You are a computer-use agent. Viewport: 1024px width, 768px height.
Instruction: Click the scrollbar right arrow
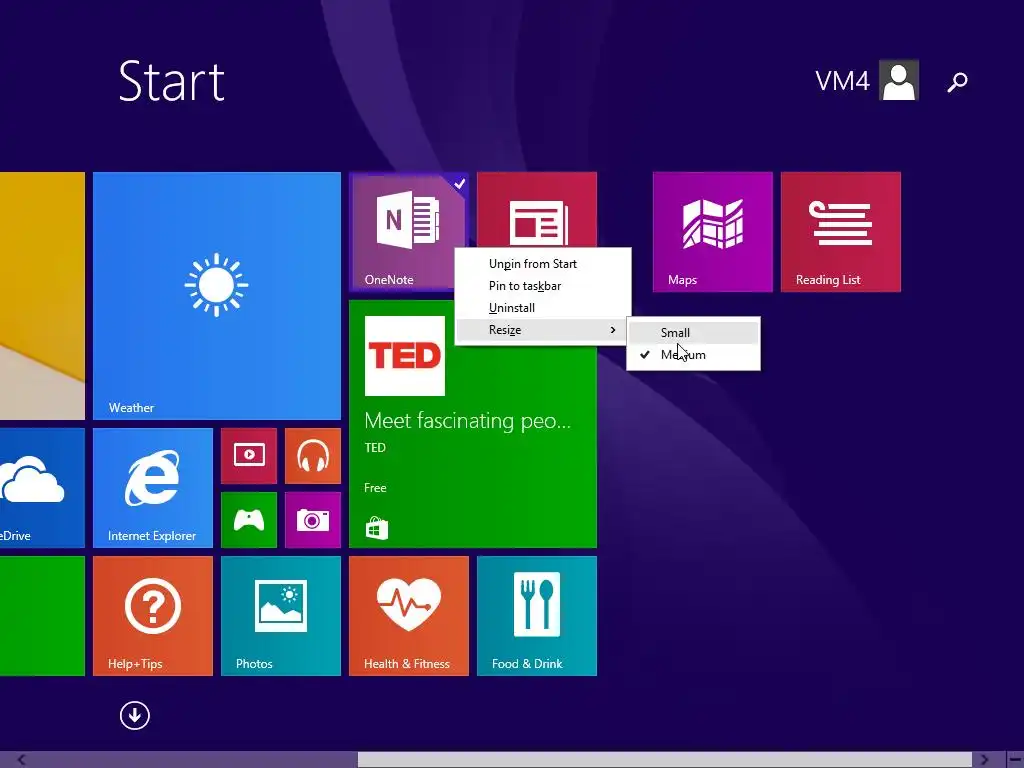[x=984, y=760]
